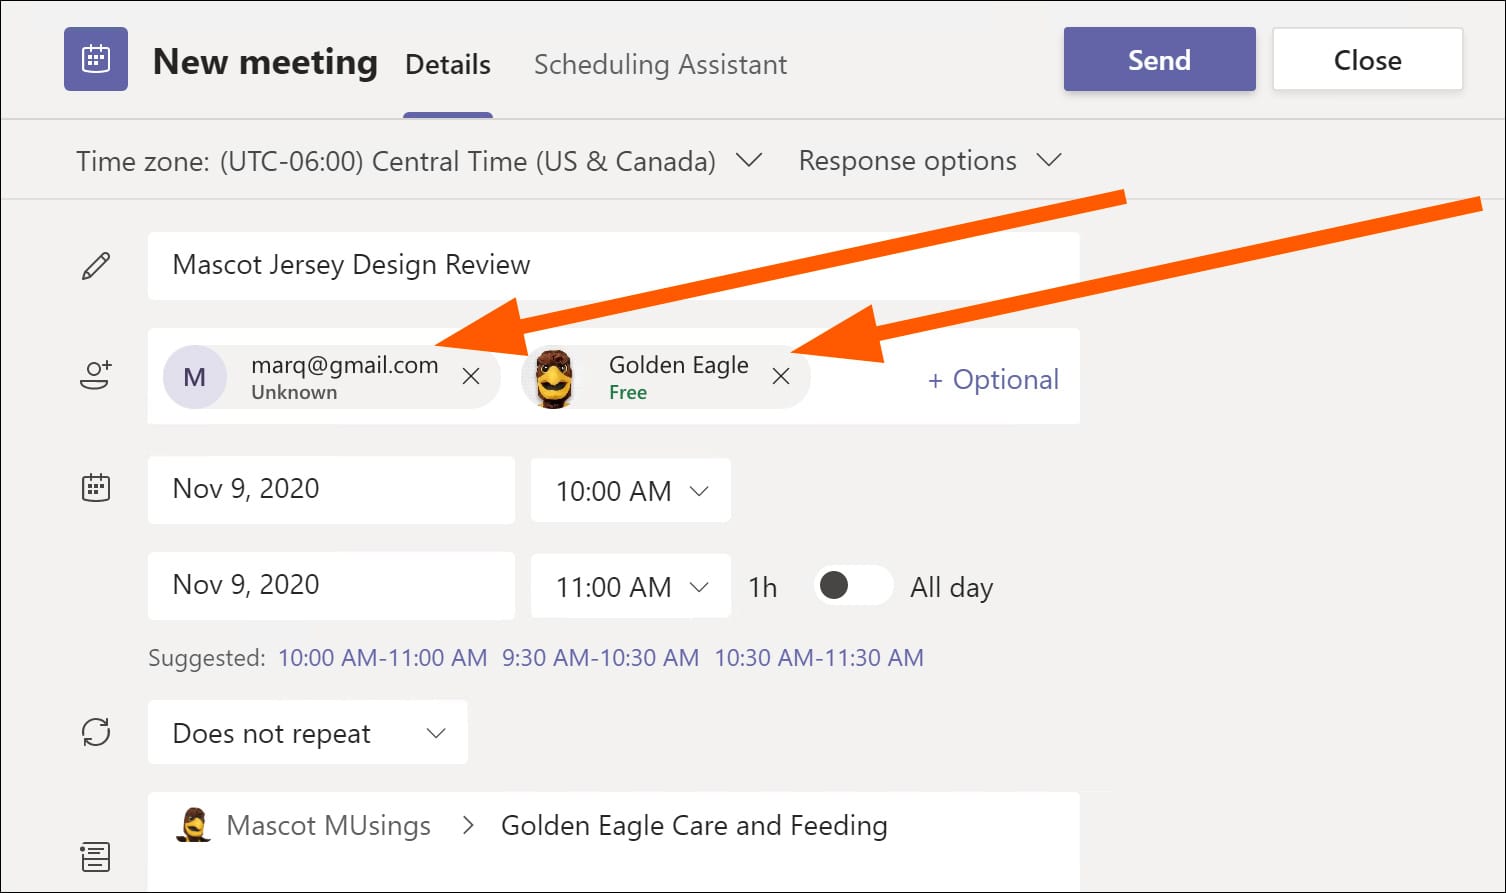Remove Golden Eagle from attendees
Screen dimensions: 1506x893
pyautogui.click(x=781, y=376)
